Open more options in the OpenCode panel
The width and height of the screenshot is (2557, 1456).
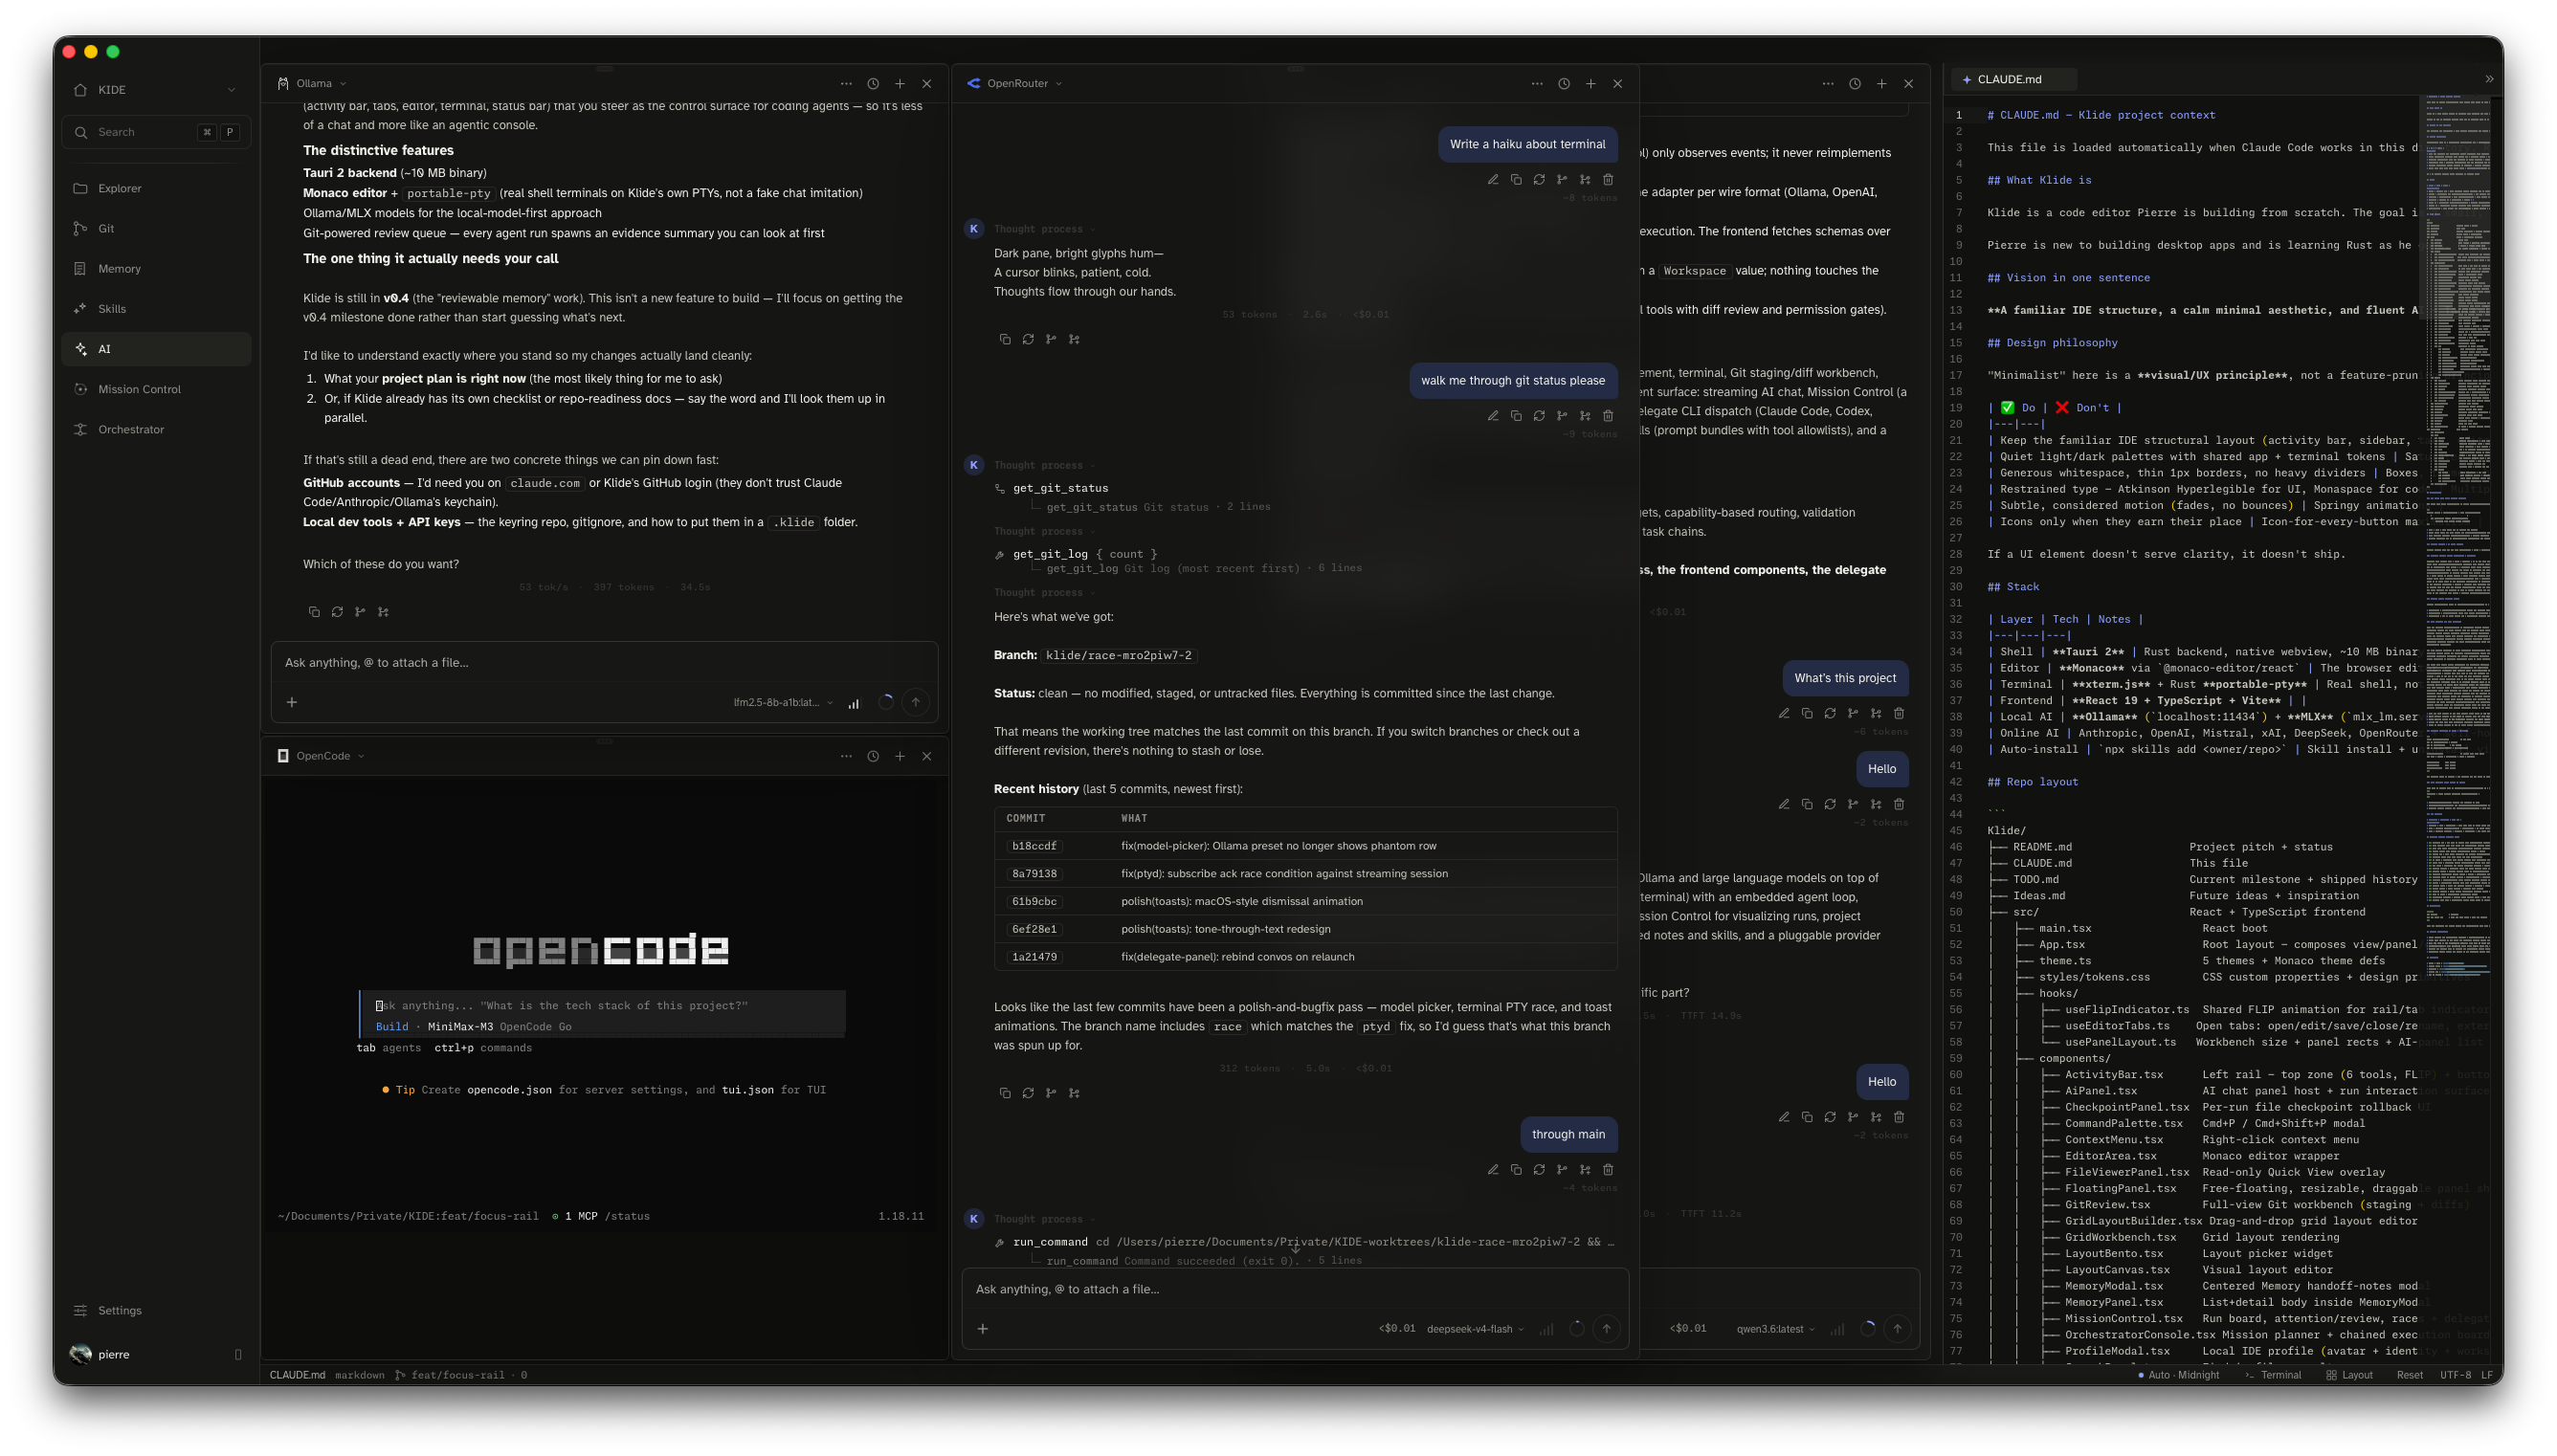point(846,756)
